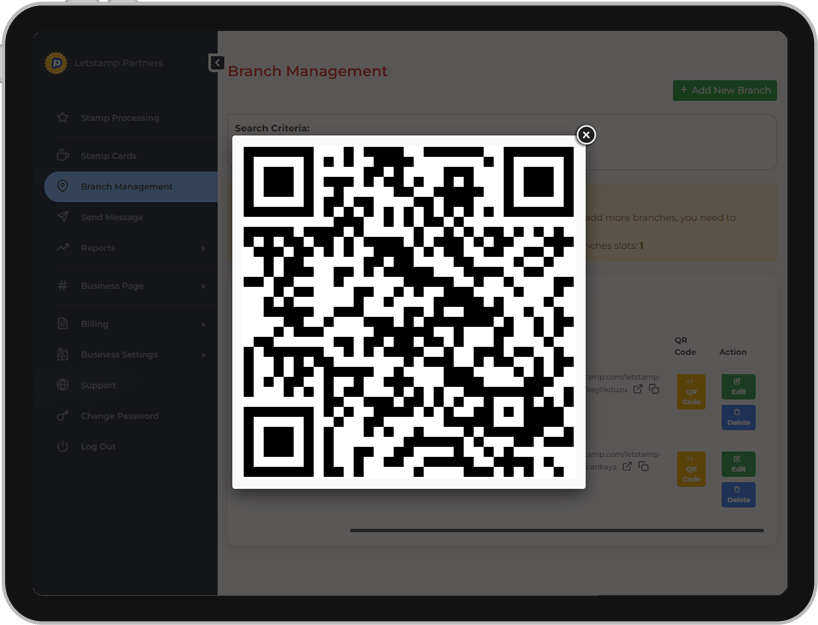Click the Support globe icon
818x625 pixels.
tap(62, 385)
